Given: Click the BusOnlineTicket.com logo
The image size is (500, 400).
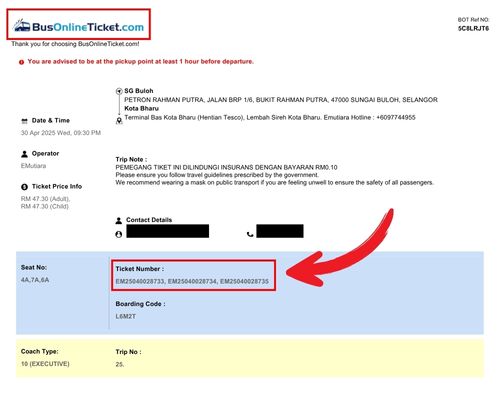Looking at the screenshot, I should tap(79, 26).
